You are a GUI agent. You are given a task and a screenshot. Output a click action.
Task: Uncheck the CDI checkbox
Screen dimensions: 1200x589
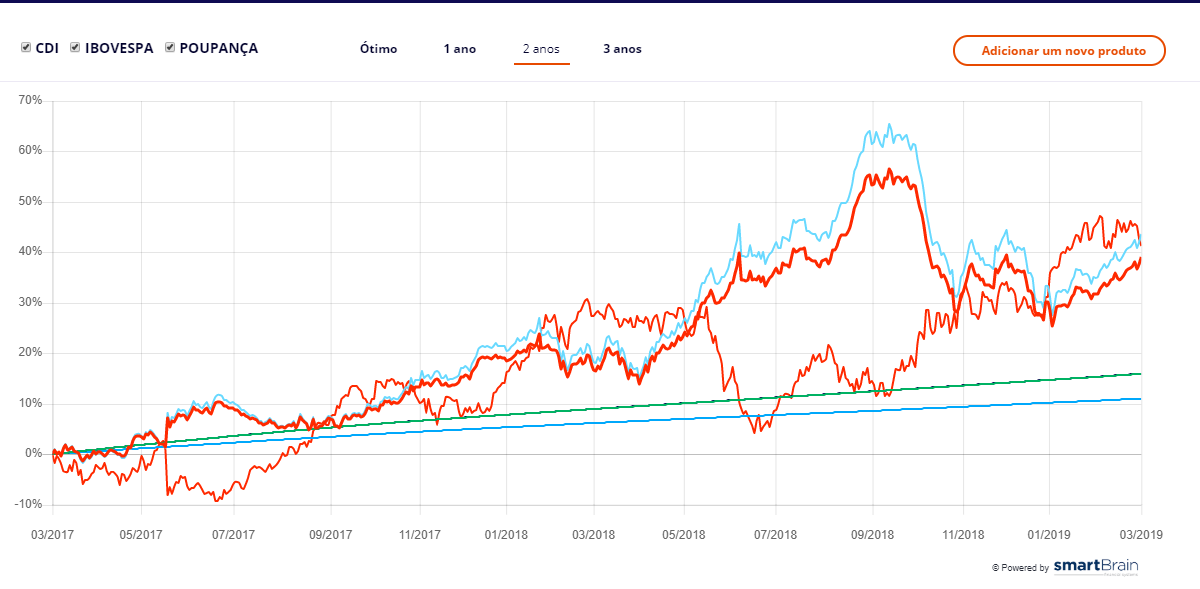coord(26,48)
